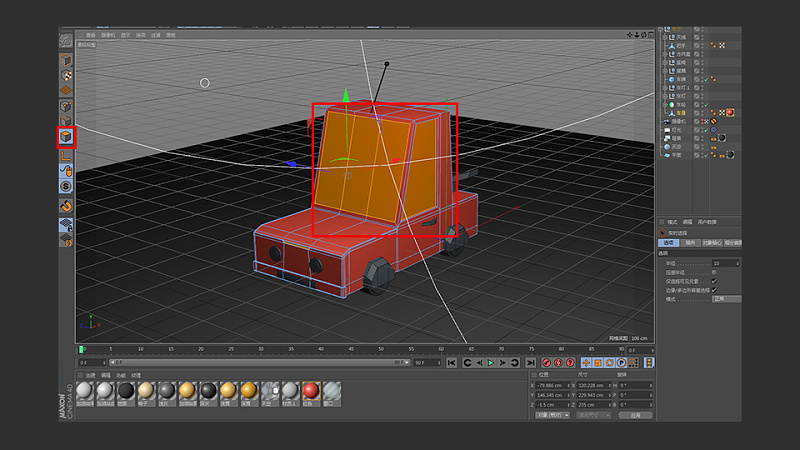Select the Texture mode checkered cube icon

click(66, 76)
